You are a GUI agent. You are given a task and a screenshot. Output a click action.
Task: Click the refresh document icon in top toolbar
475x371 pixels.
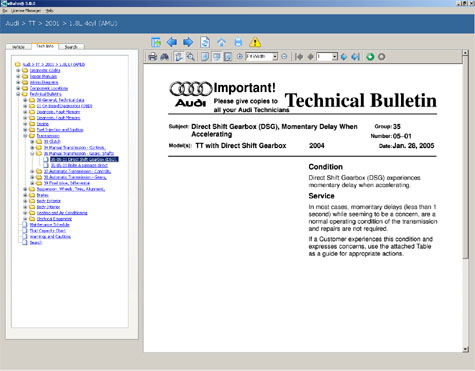tap(205, 42)
